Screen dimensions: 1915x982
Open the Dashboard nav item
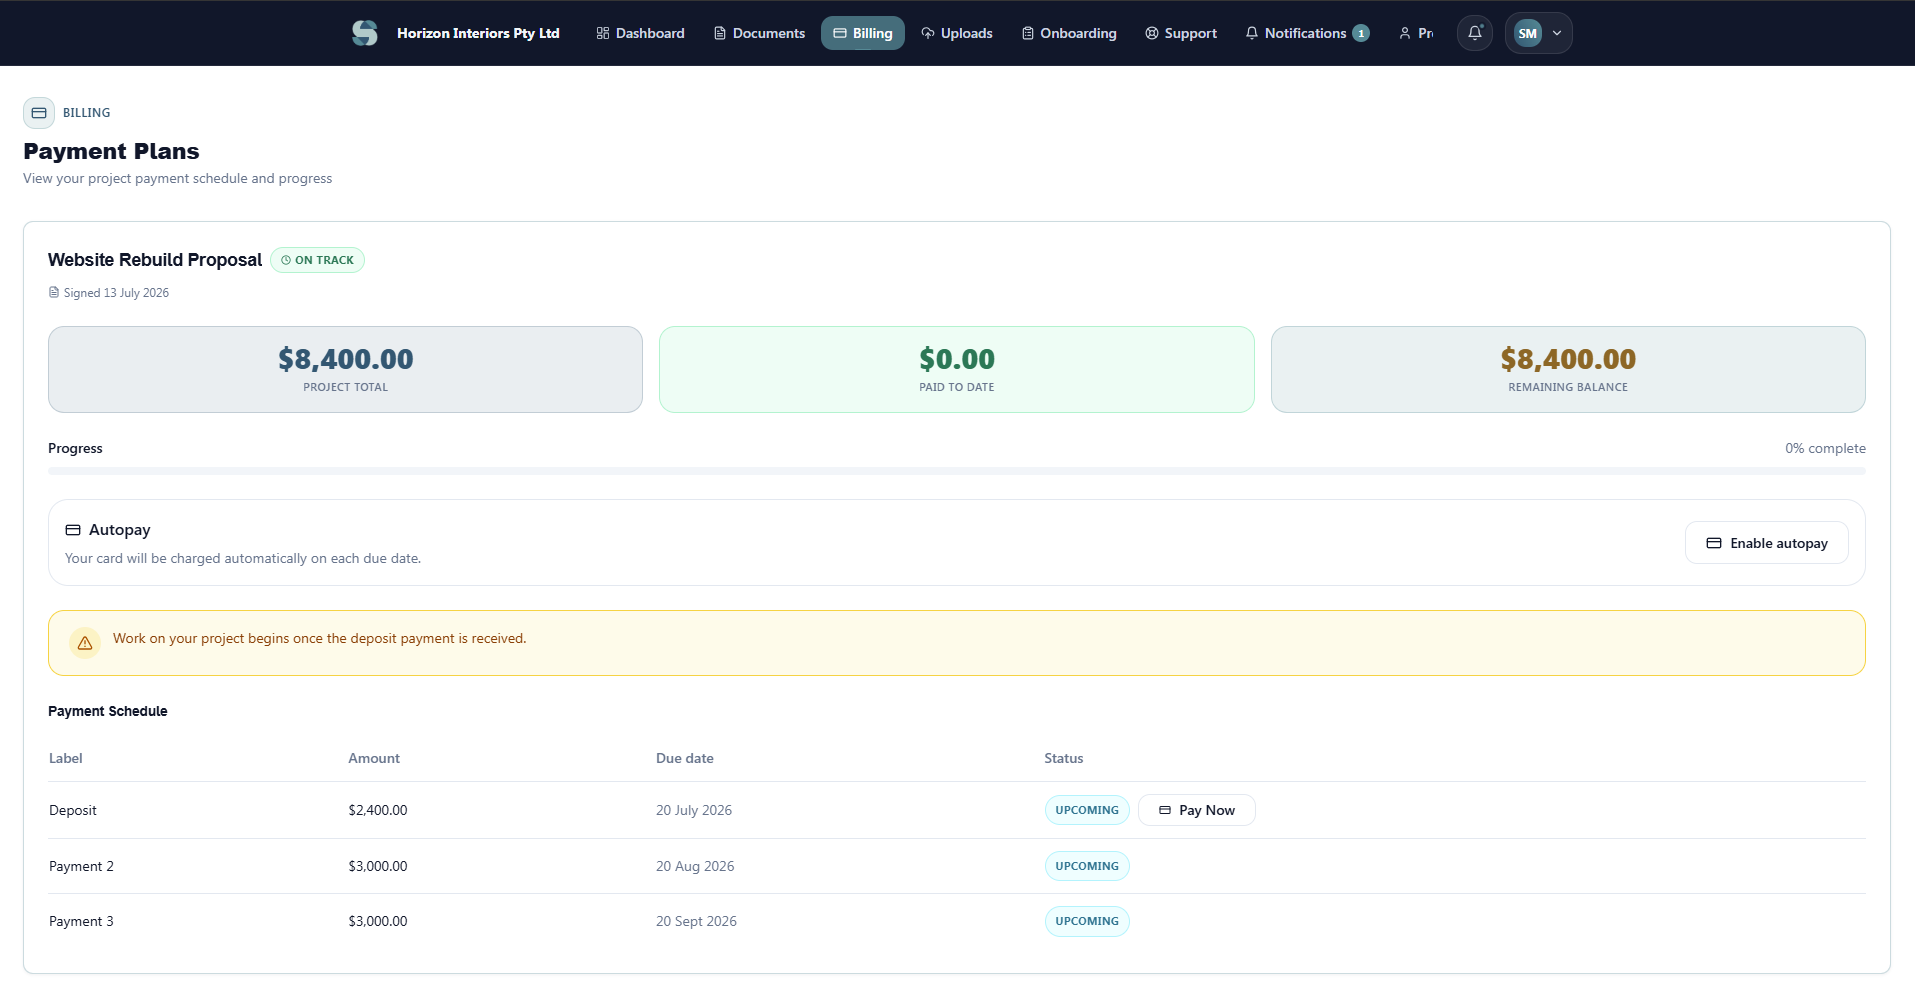pyautogui.click(x=640, y=33)
